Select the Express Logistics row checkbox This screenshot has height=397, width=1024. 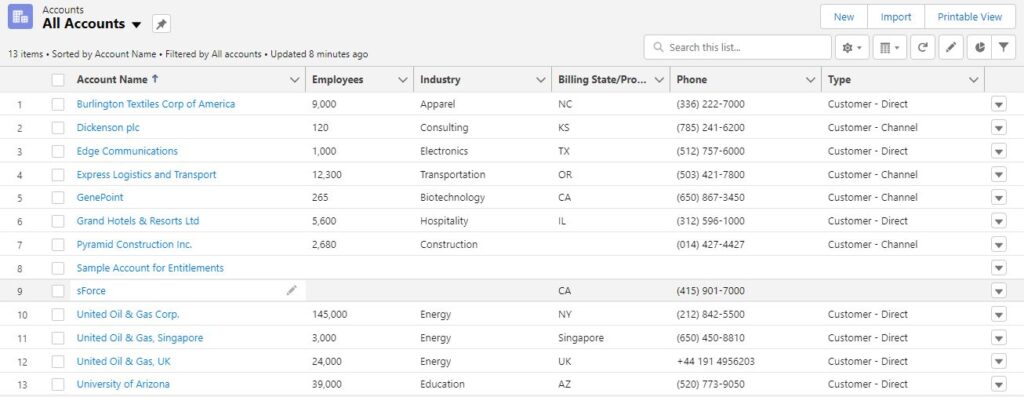coord(58,175)
